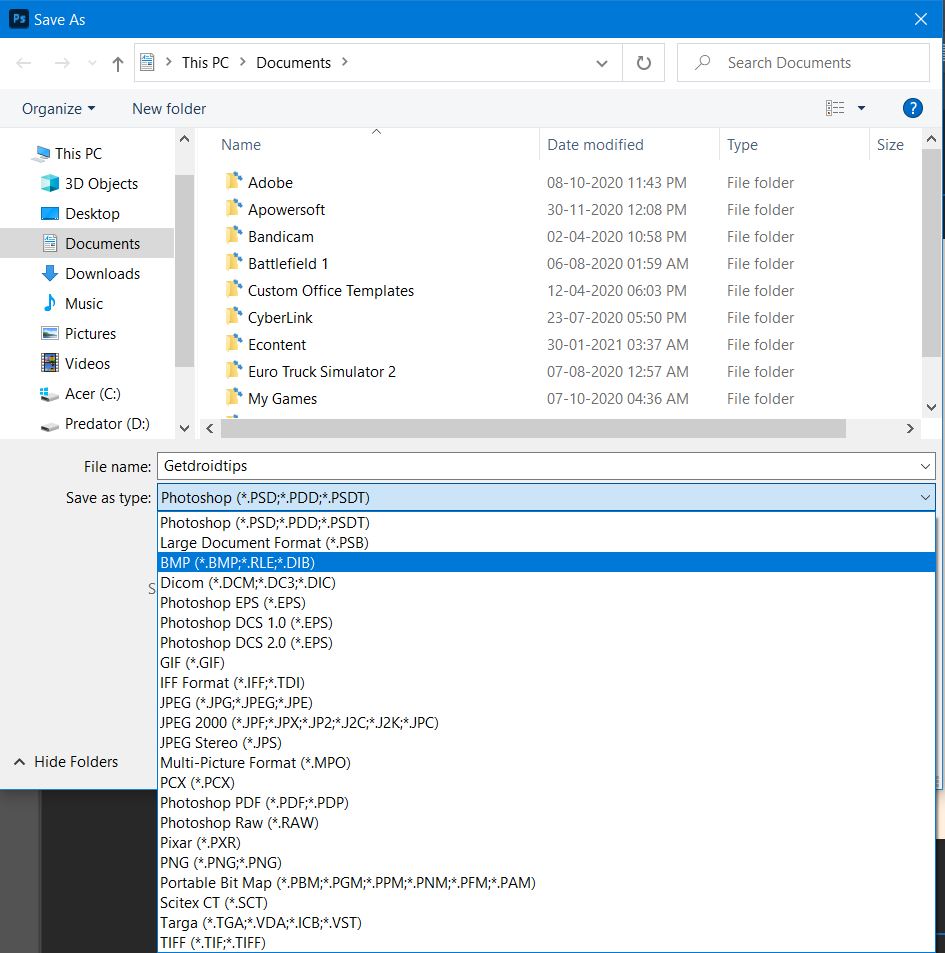945x953 pixels.
Task: Select the Battlefield 1 folder icon
Action: point(234,263)
